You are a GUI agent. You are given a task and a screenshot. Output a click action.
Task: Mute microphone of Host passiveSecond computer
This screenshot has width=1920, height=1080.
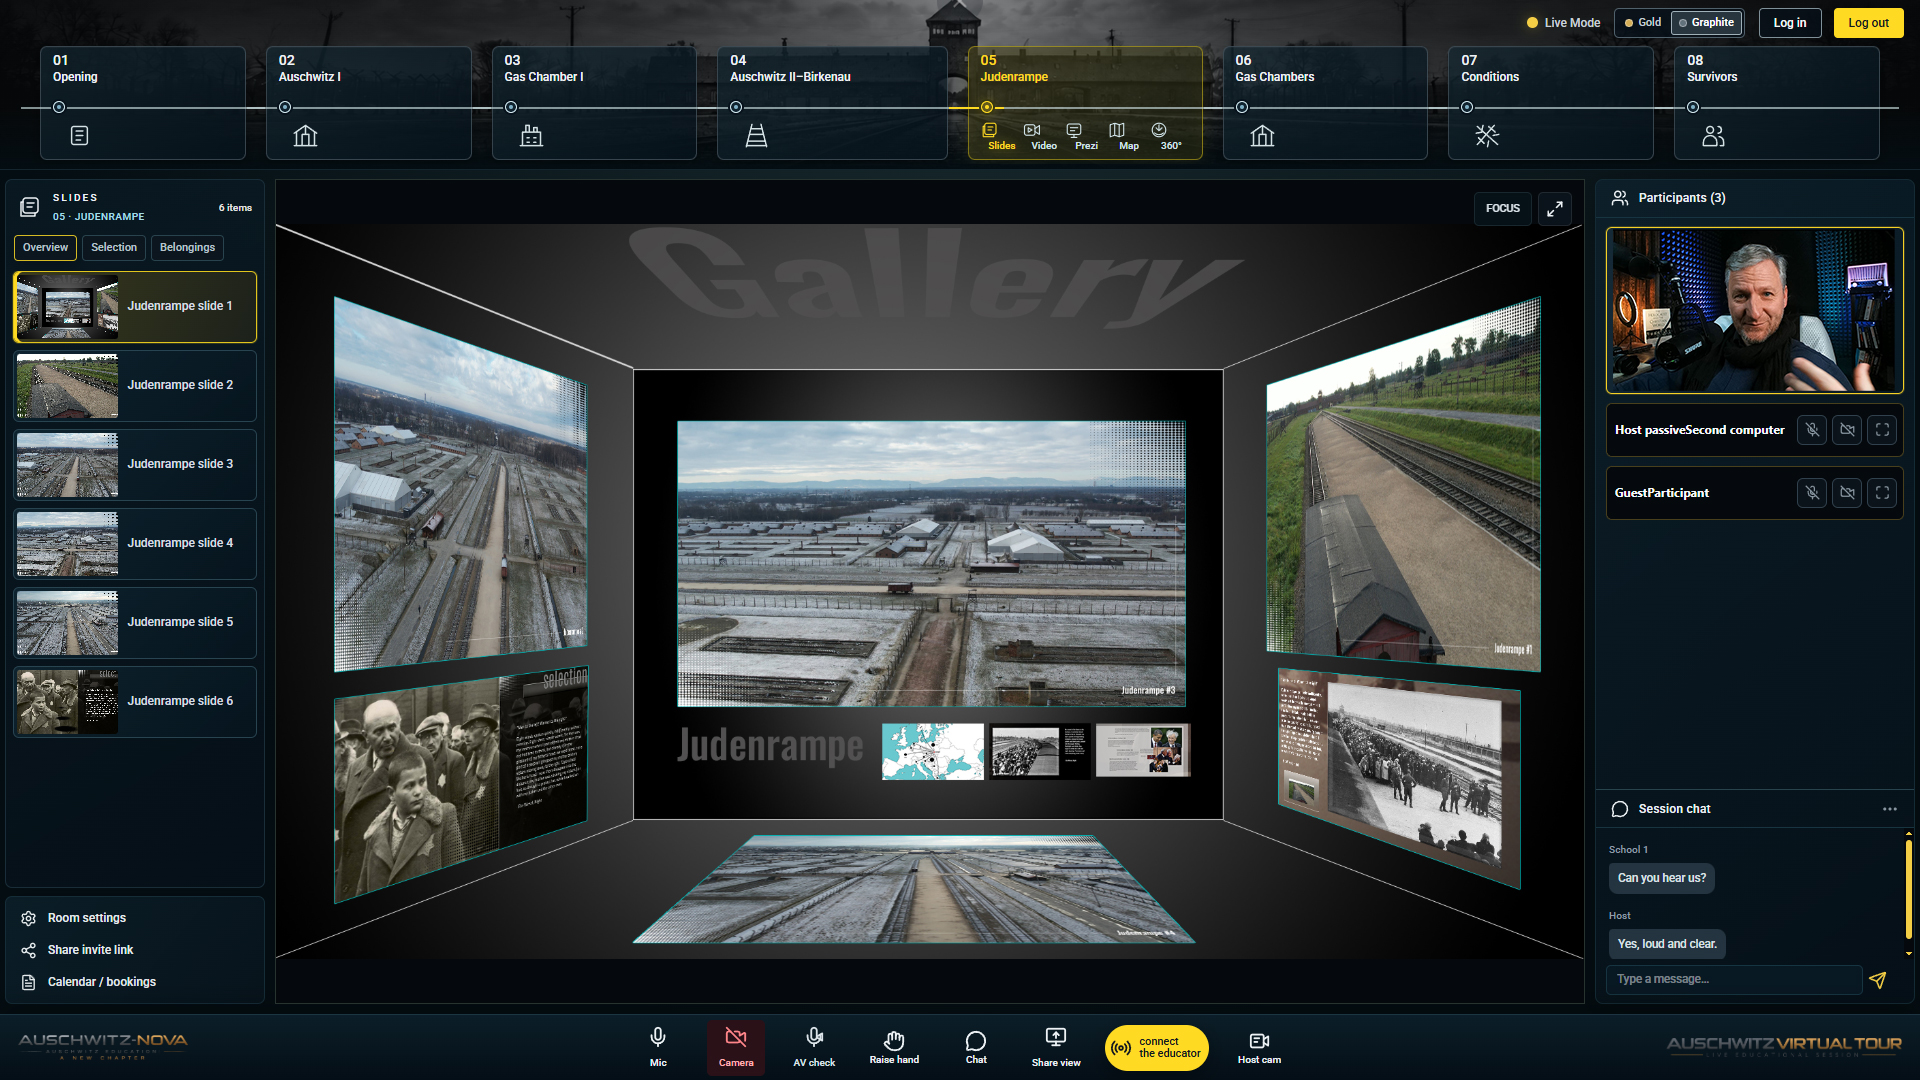click(1812, 430)
